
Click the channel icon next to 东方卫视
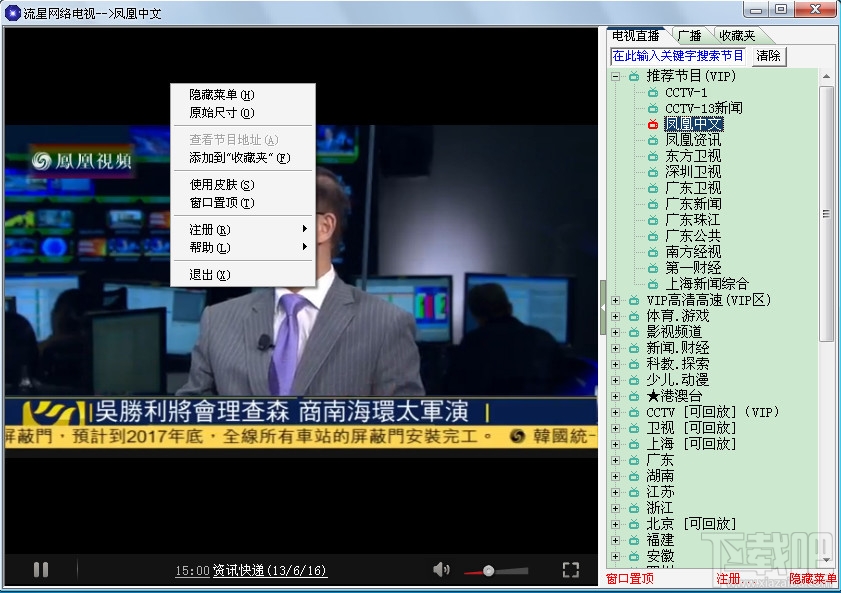(655, 155)
